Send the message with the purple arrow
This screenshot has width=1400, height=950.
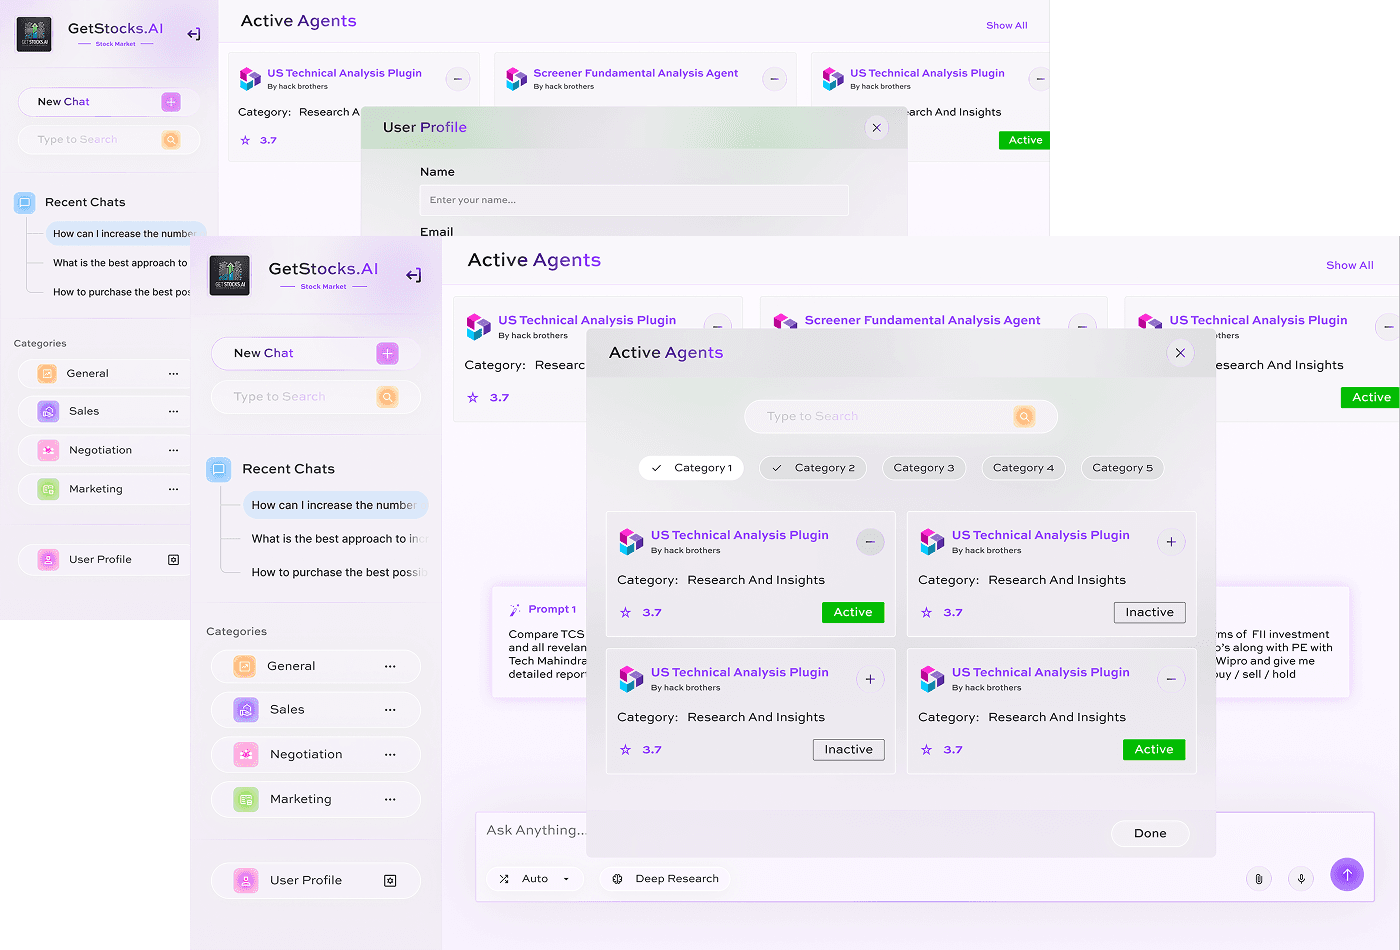1347,874
